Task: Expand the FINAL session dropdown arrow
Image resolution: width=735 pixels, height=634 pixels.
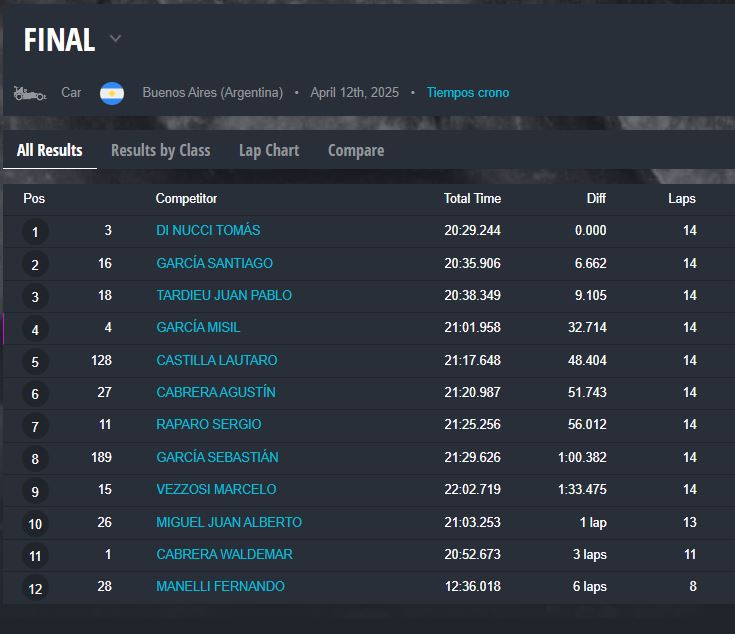Action: tap(115, 39)
